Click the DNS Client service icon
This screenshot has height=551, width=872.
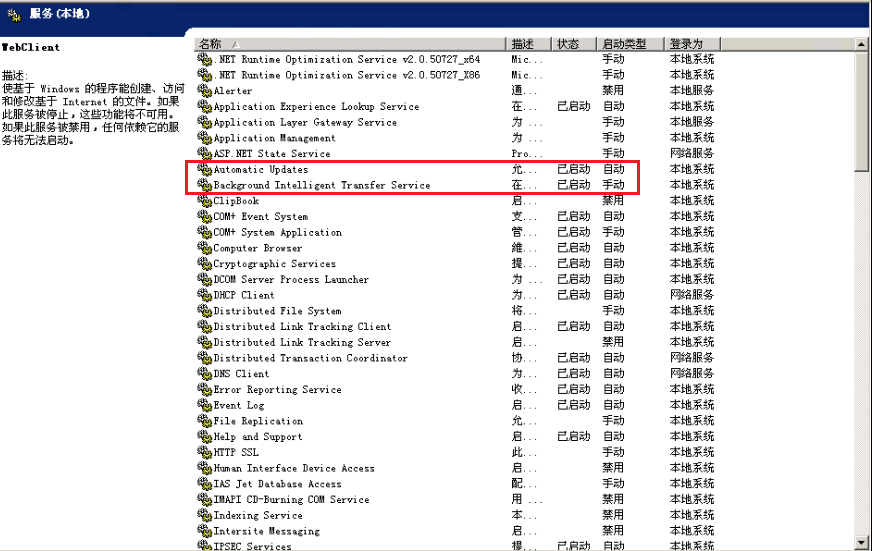pos(205,374)
